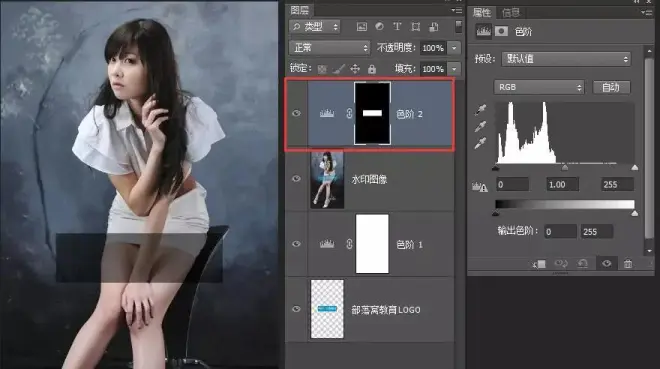Open the 预设 默认值 preset dropdown

tap(566, 59)
